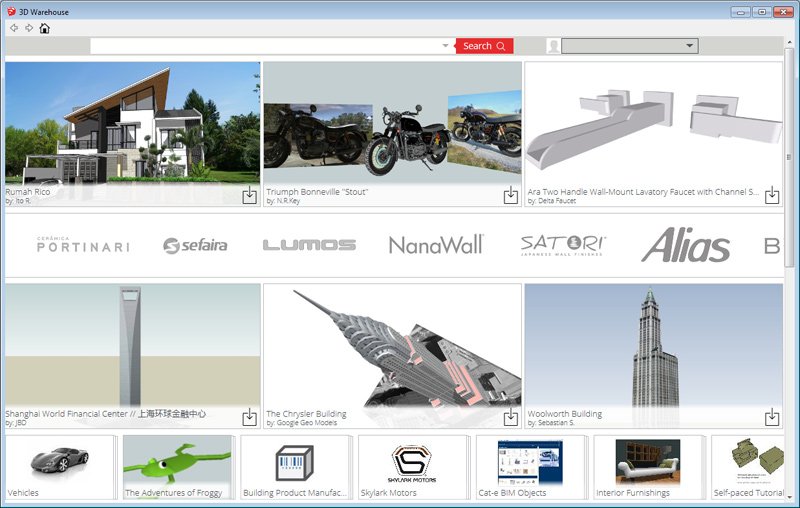Download the Ara Two Handle Faucet model
Screen dimensions: 800x508
click(772, 195)
